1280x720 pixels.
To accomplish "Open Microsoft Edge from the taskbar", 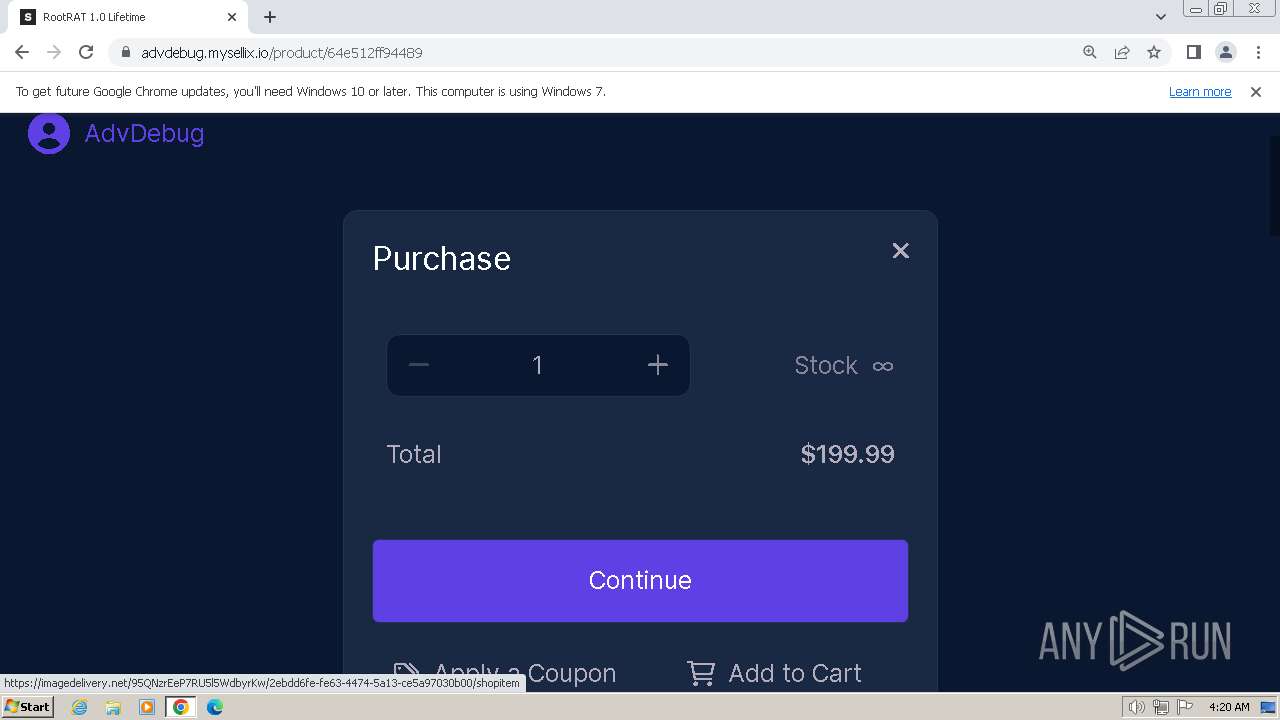I will (x=214, y=707).
